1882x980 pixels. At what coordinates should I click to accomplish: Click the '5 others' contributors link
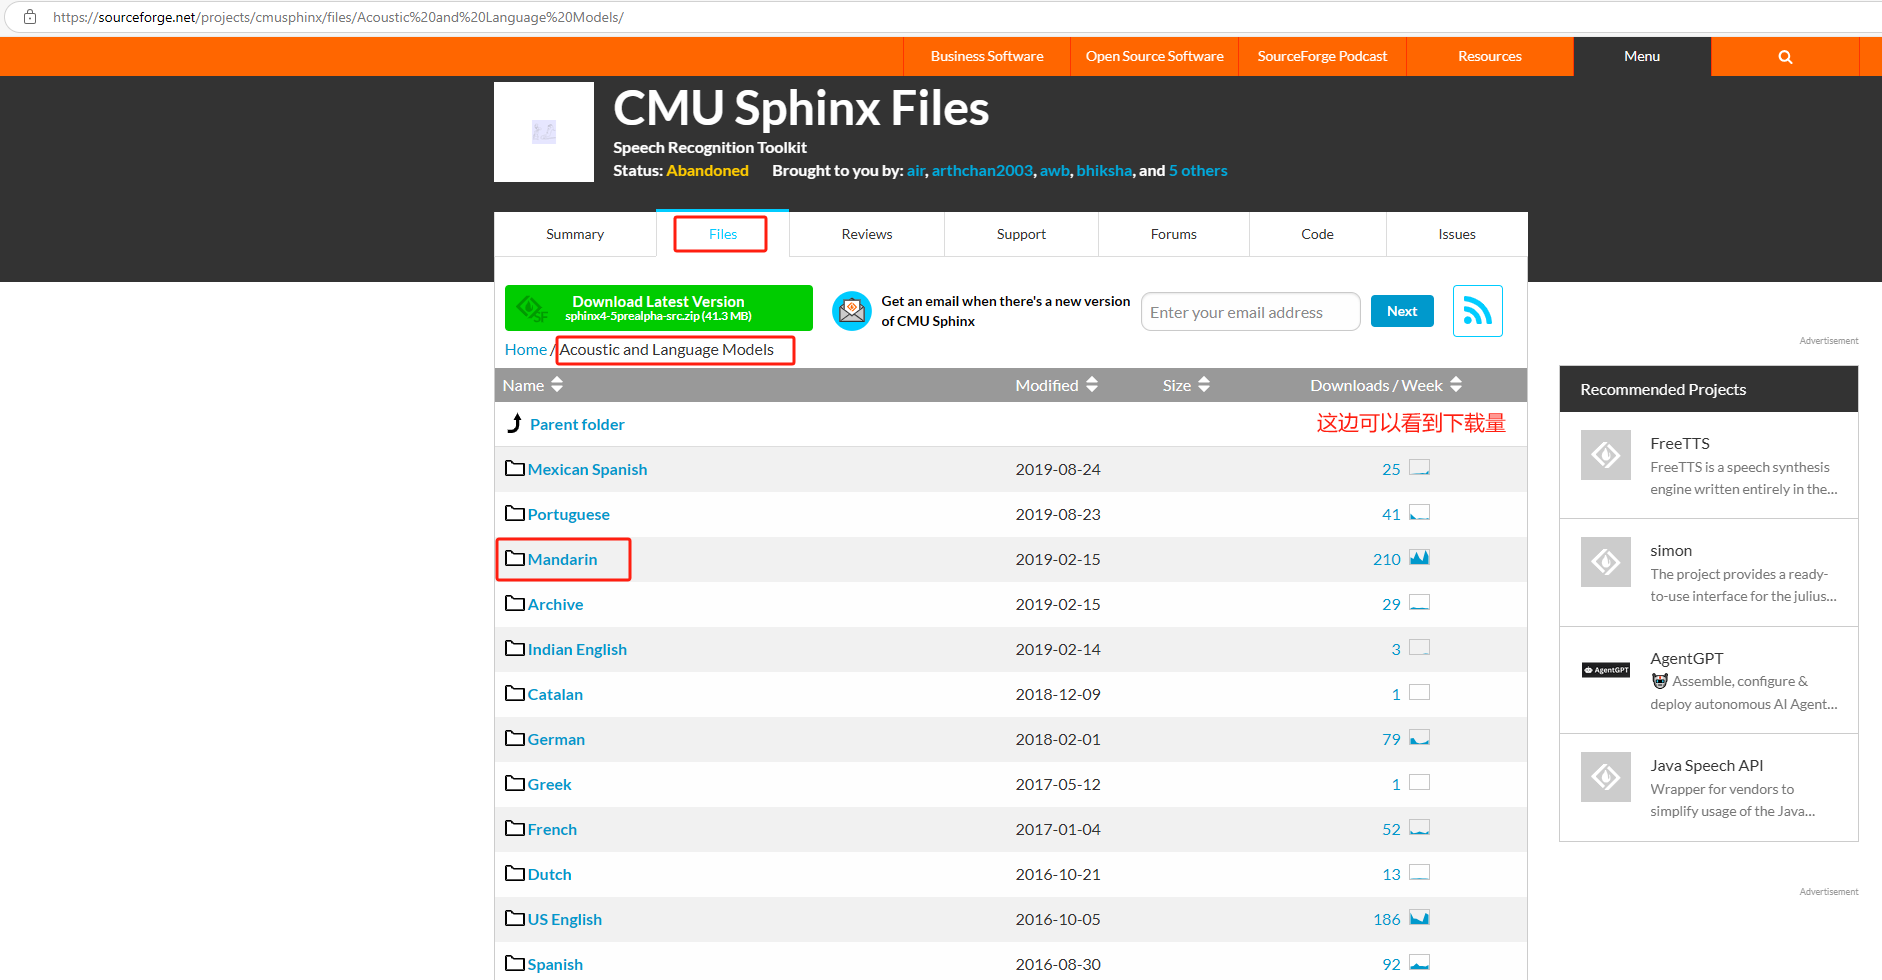coord(1198,171)
